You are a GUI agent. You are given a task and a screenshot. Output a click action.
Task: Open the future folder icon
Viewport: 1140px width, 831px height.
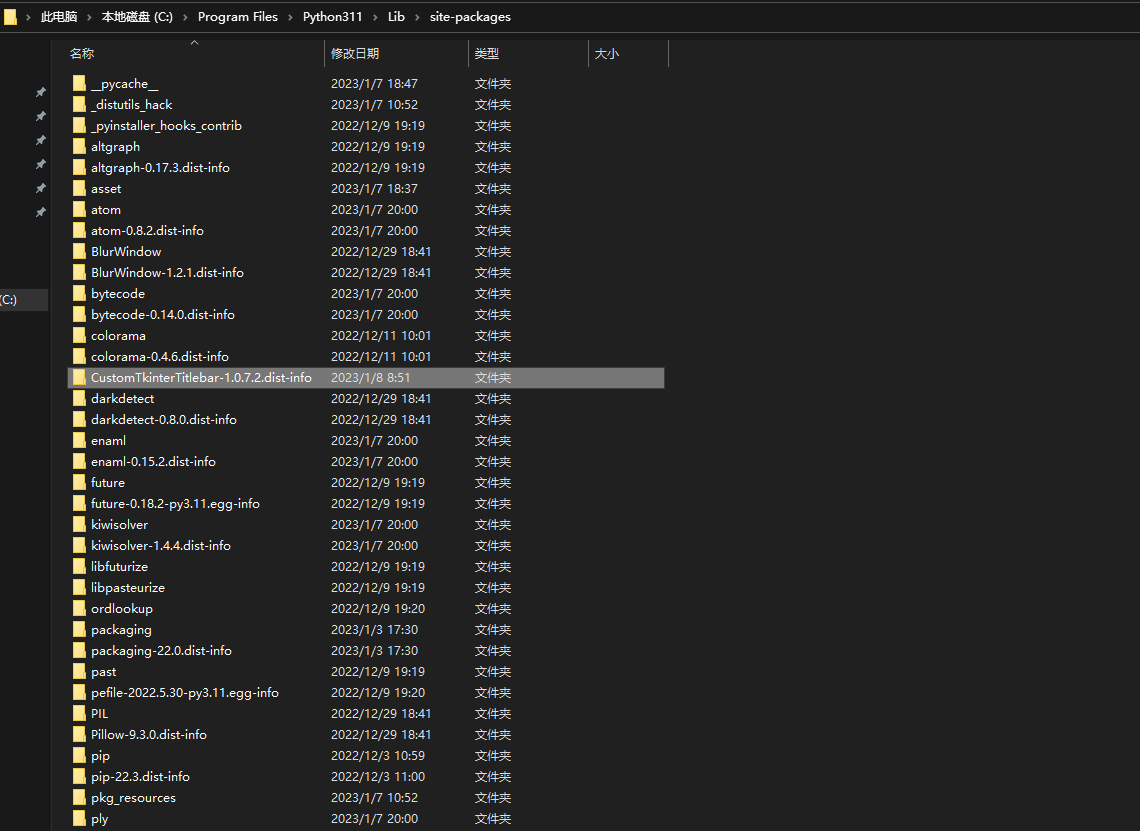coord(79,482)
